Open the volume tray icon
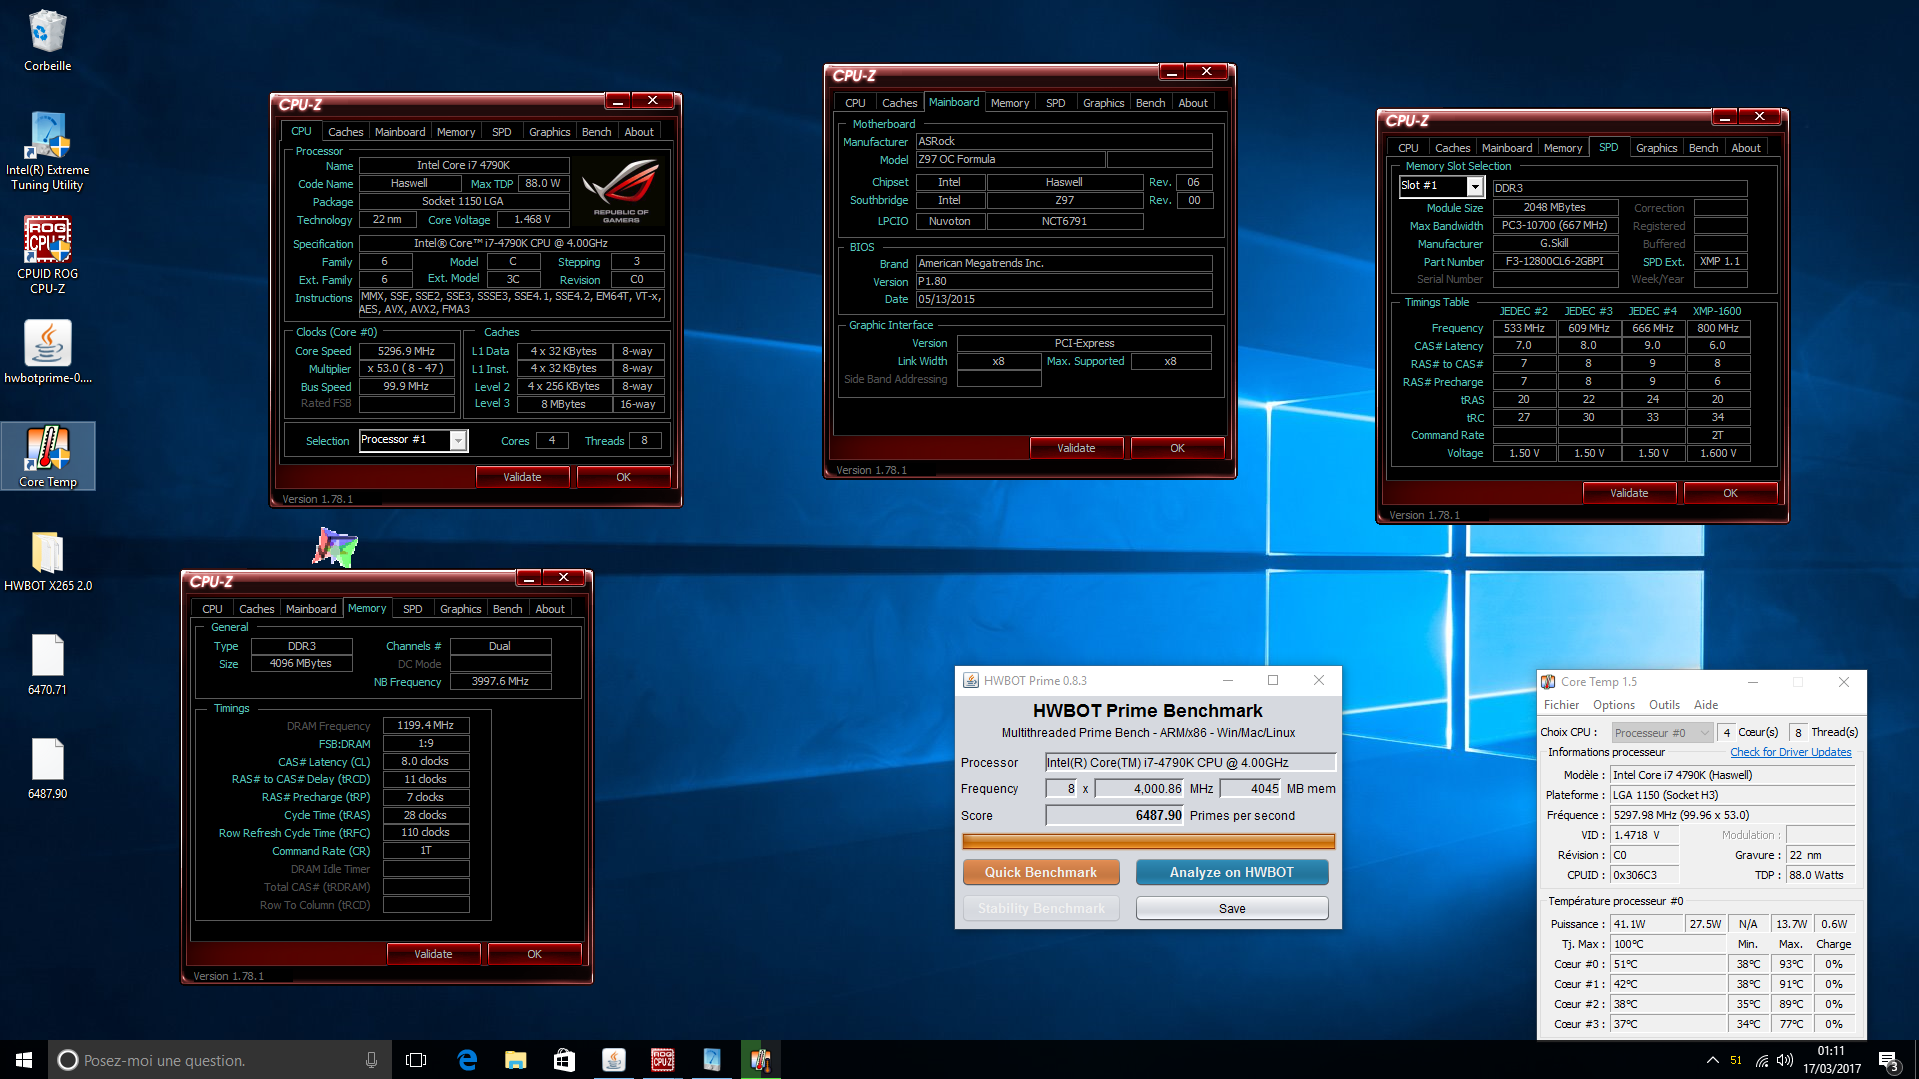 tap(1785, 1060)
